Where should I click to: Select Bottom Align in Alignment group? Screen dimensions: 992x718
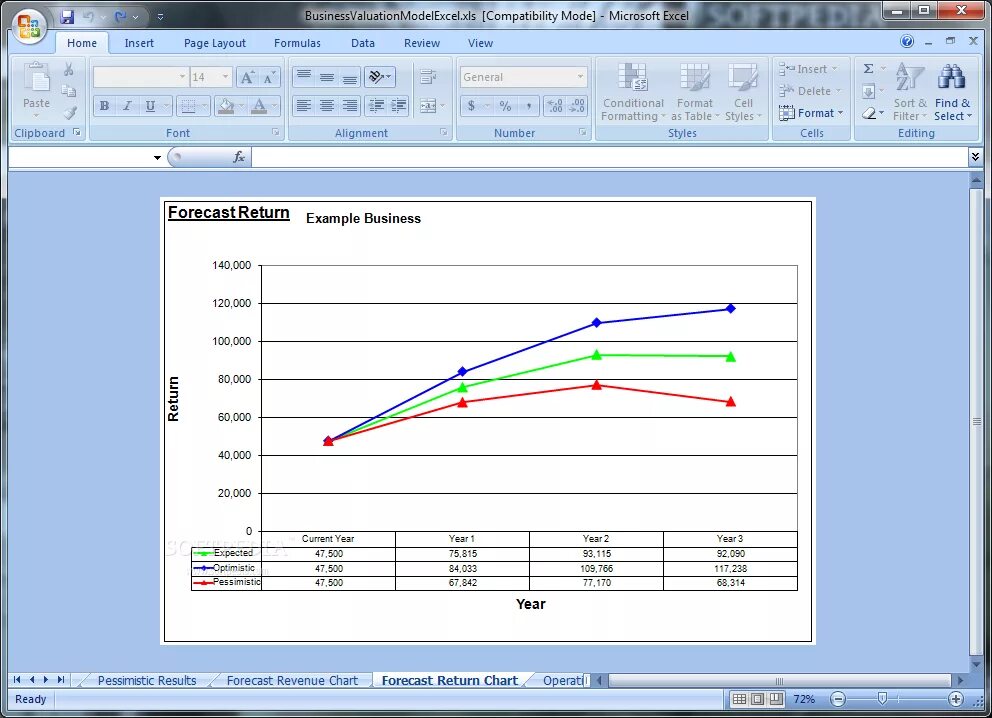(x=349, y=77)
